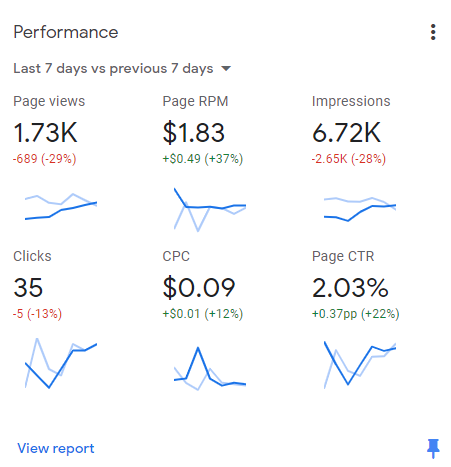The height and width of the screenshot is (467, 451).
Task: Expand the date range dropdown arrow
Action: pos(226,69)
